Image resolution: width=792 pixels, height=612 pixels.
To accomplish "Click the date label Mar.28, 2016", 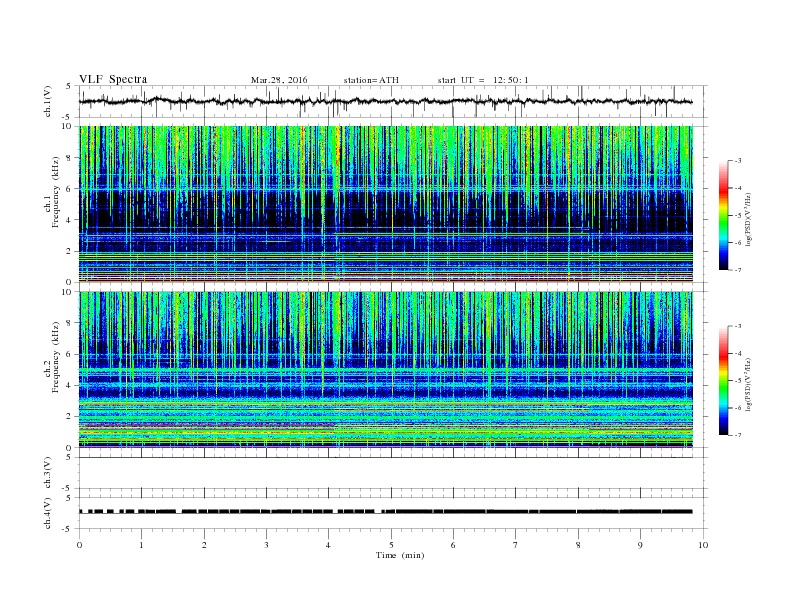I will click(279, 80).
